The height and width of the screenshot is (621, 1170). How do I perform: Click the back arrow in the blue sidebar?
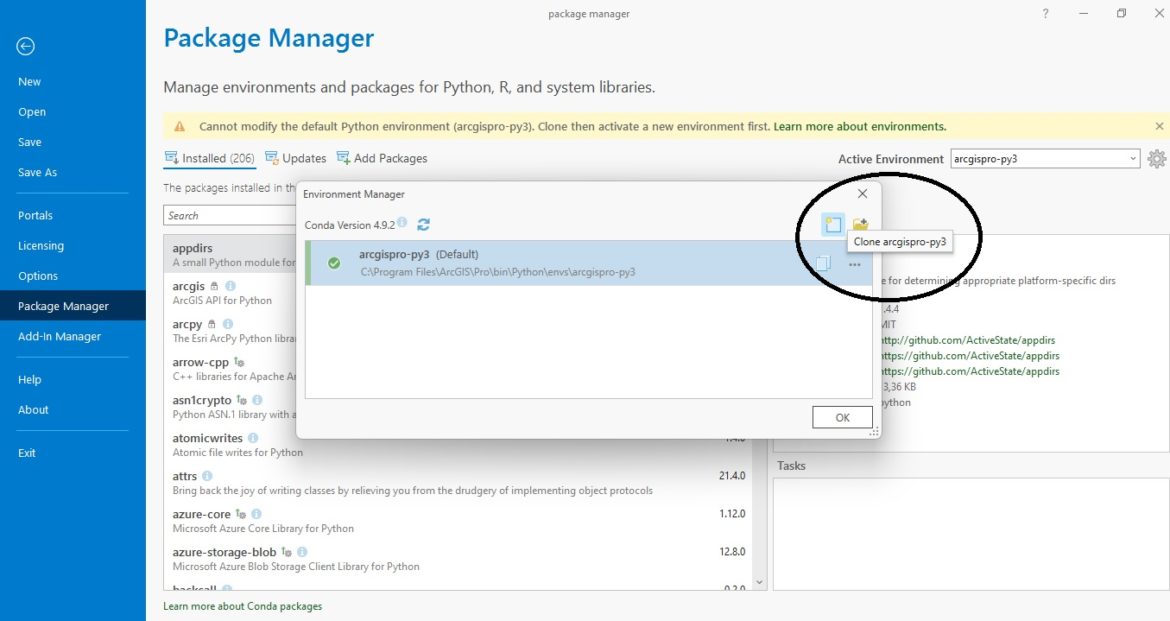click(x=25, y=46)
